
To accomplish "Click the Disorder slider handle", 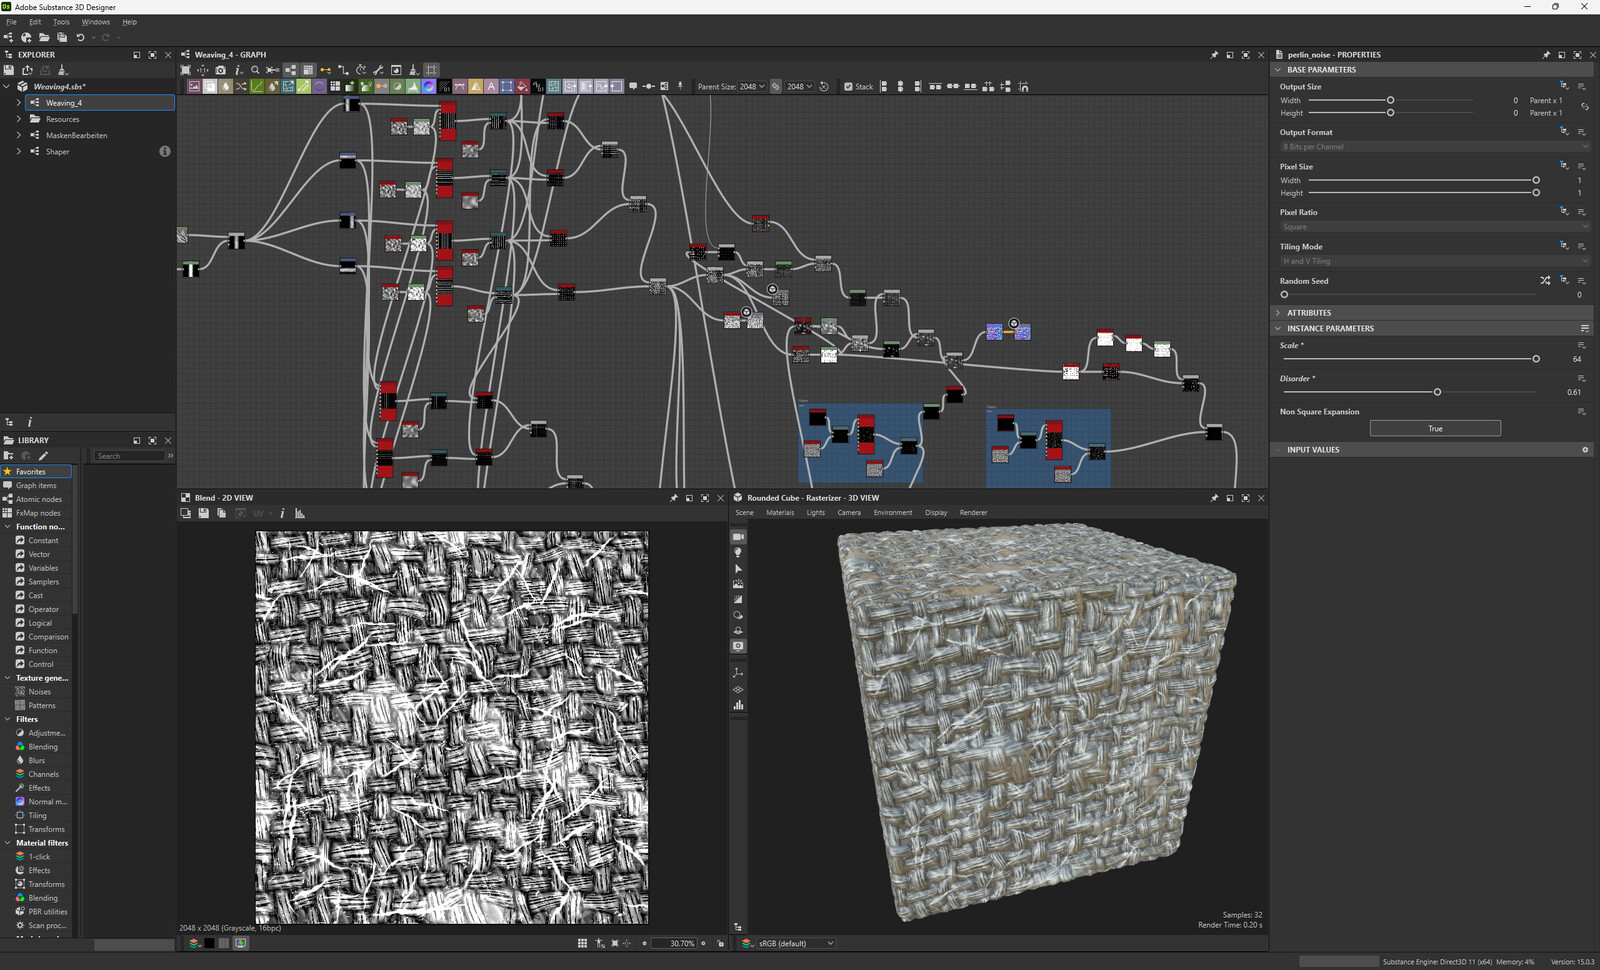I will point(1437,392).
